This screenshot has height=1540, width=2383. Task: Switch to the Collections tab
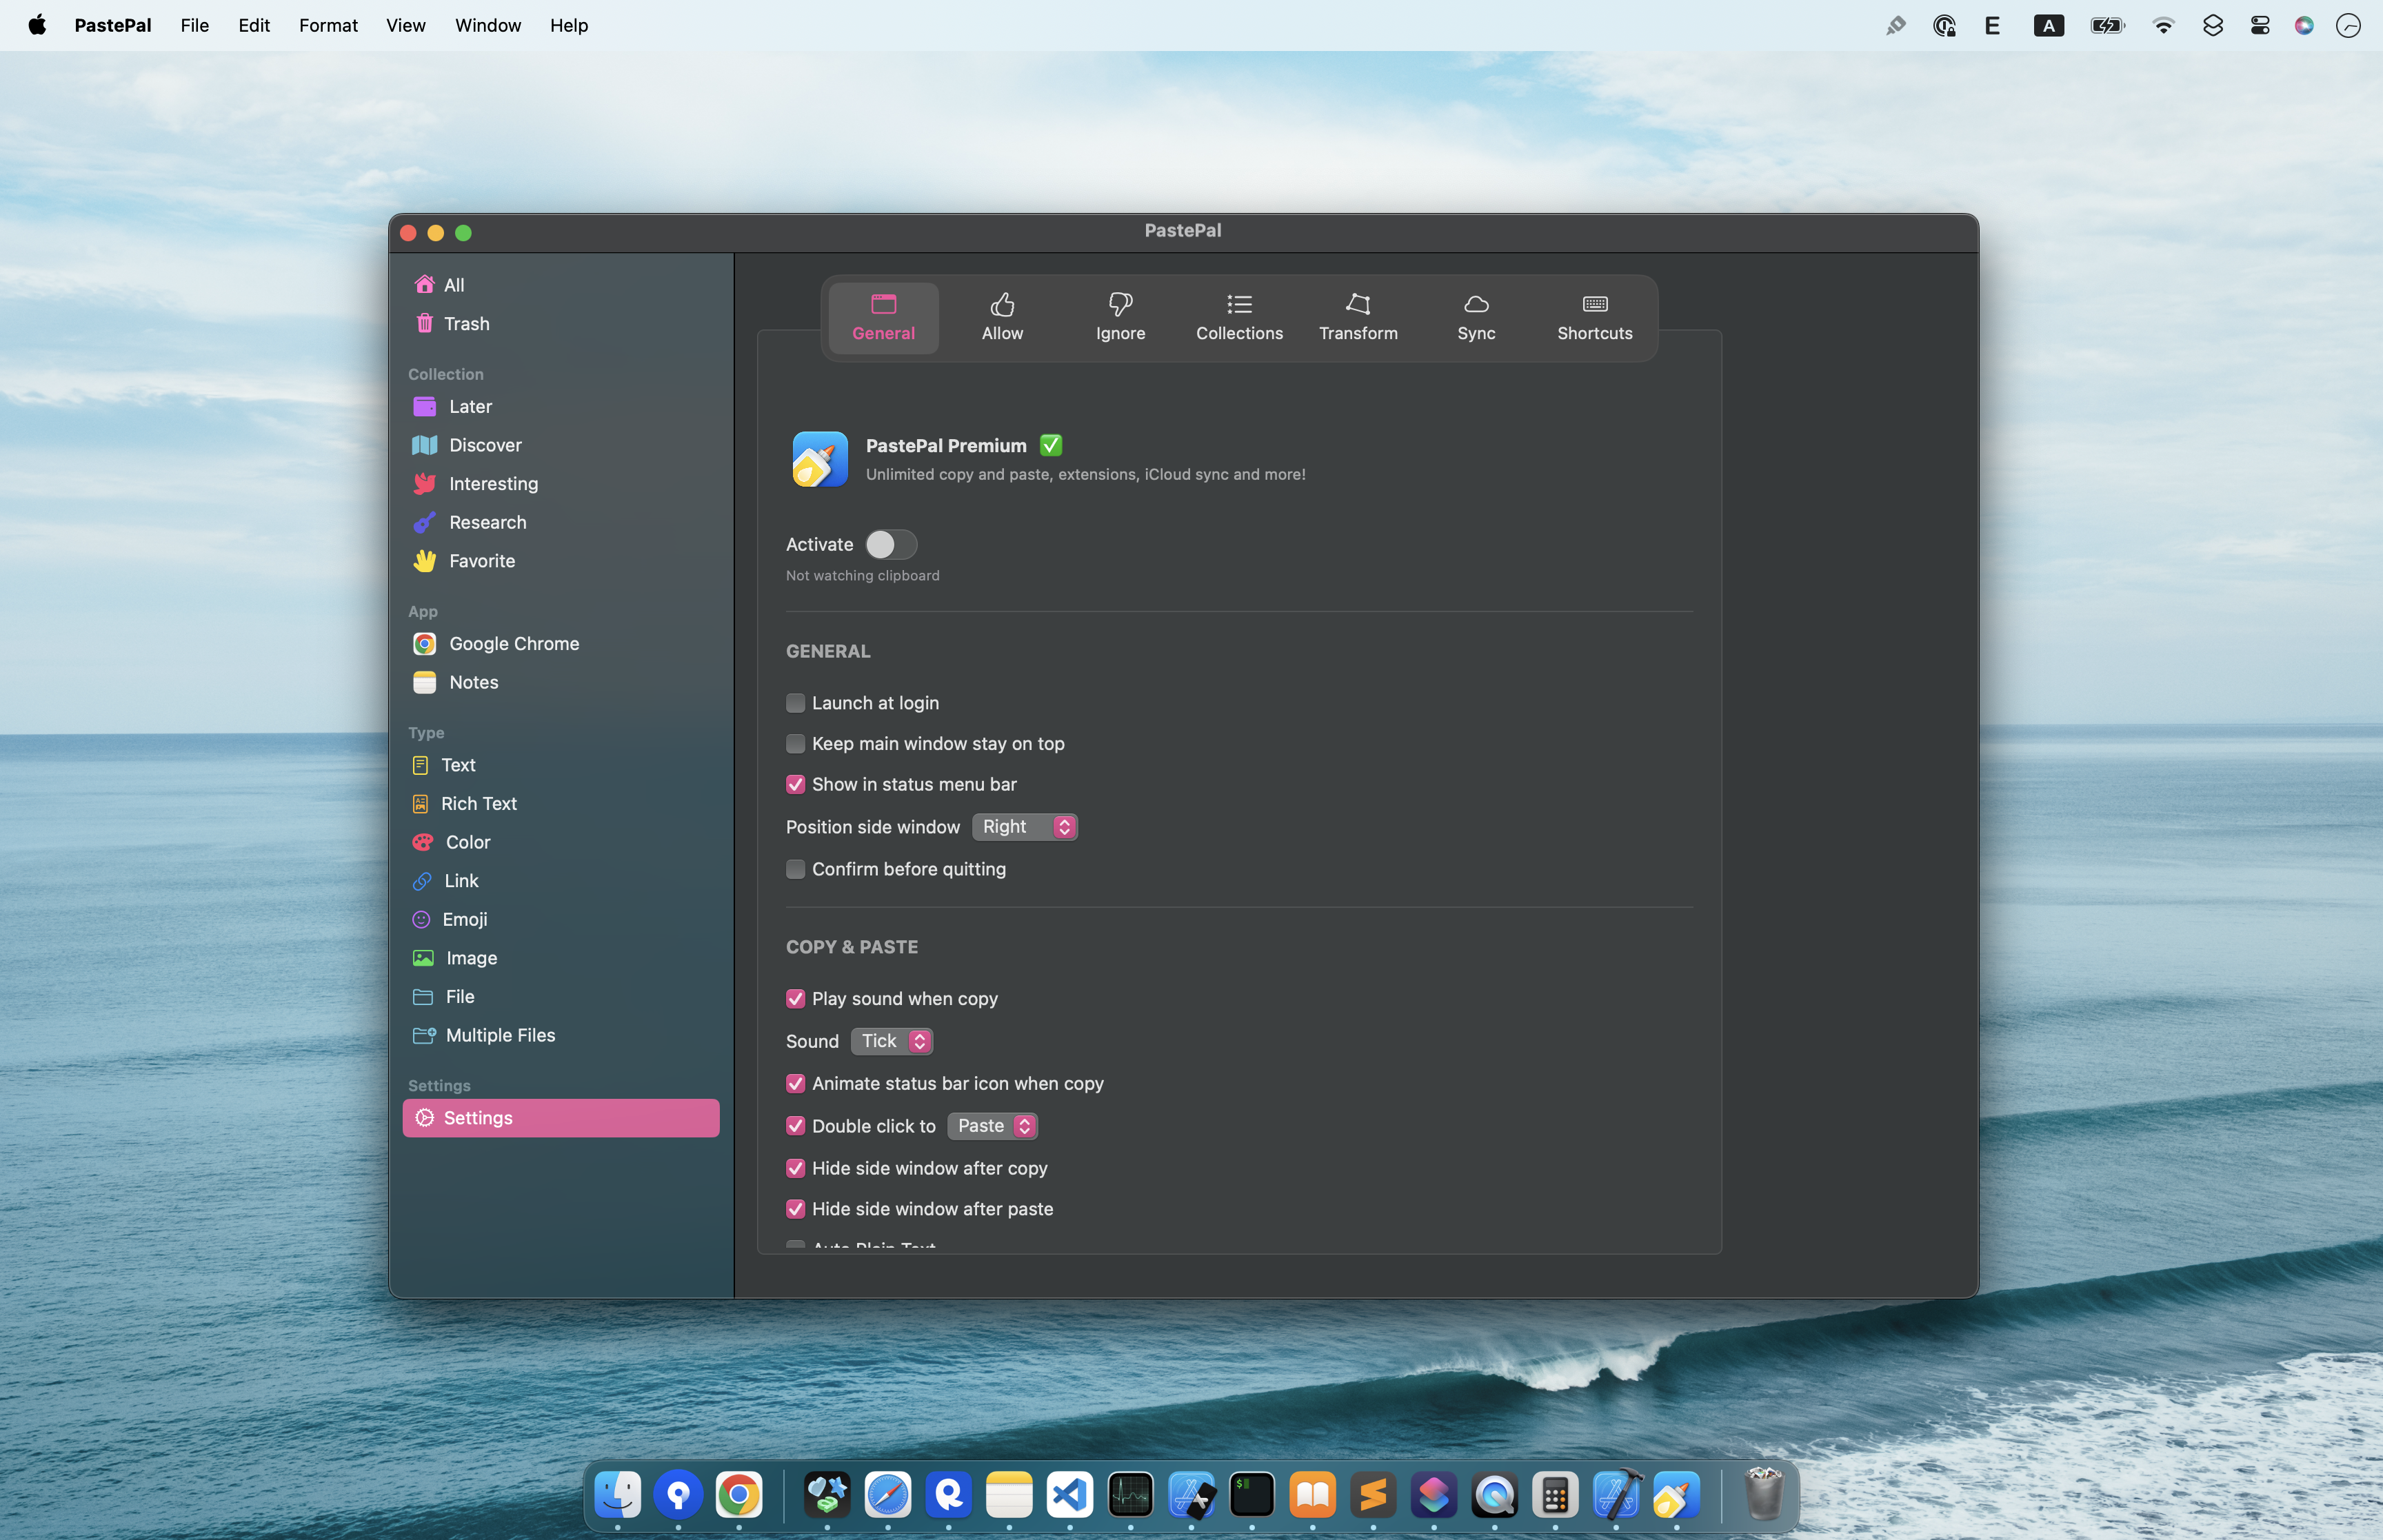click(x=1238, y=317)
